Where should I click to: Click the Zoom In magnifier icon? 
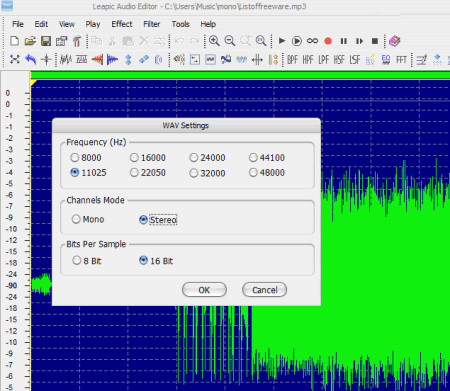point(214,41)
